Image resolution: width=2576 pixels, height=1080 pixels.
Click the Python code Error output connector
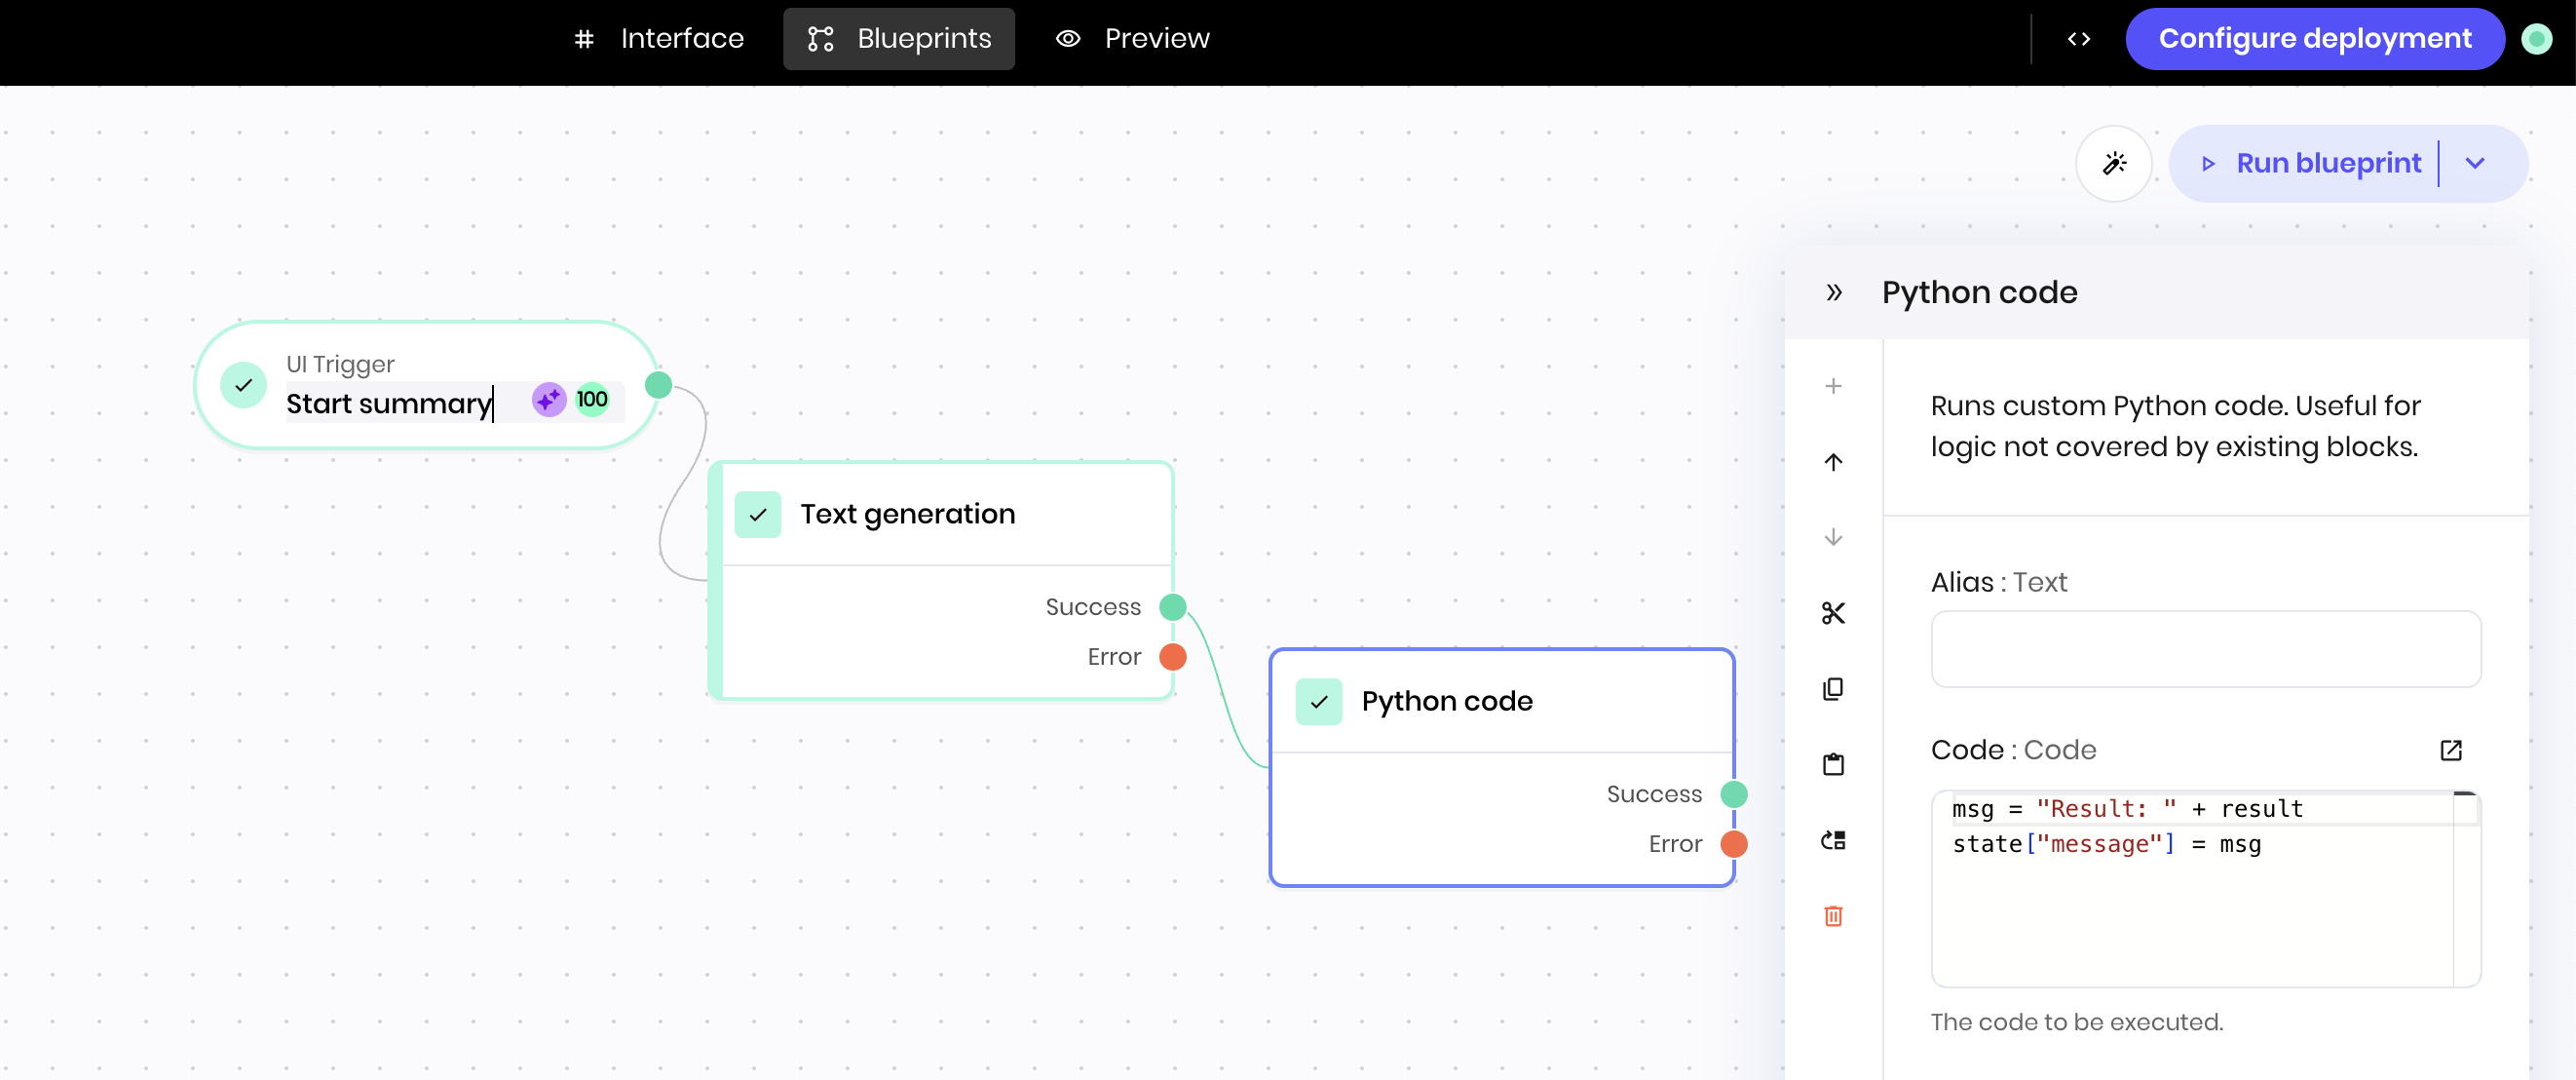pyautogui.click(x=1733, y=844)
